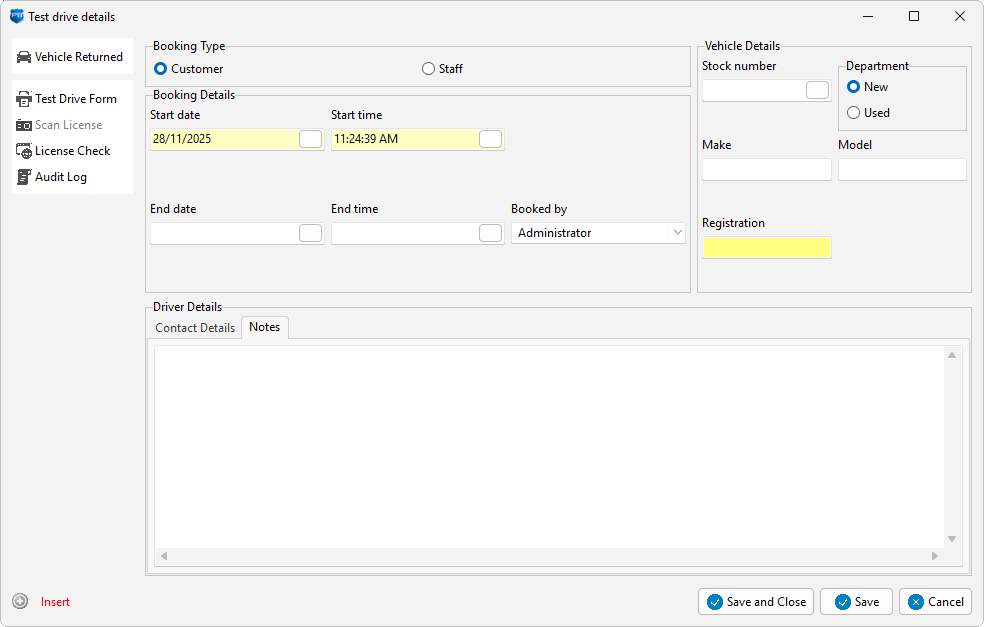Expand the Booked by dropdown
The width and height of the screenshot is (984, 627).
(677, 233)
